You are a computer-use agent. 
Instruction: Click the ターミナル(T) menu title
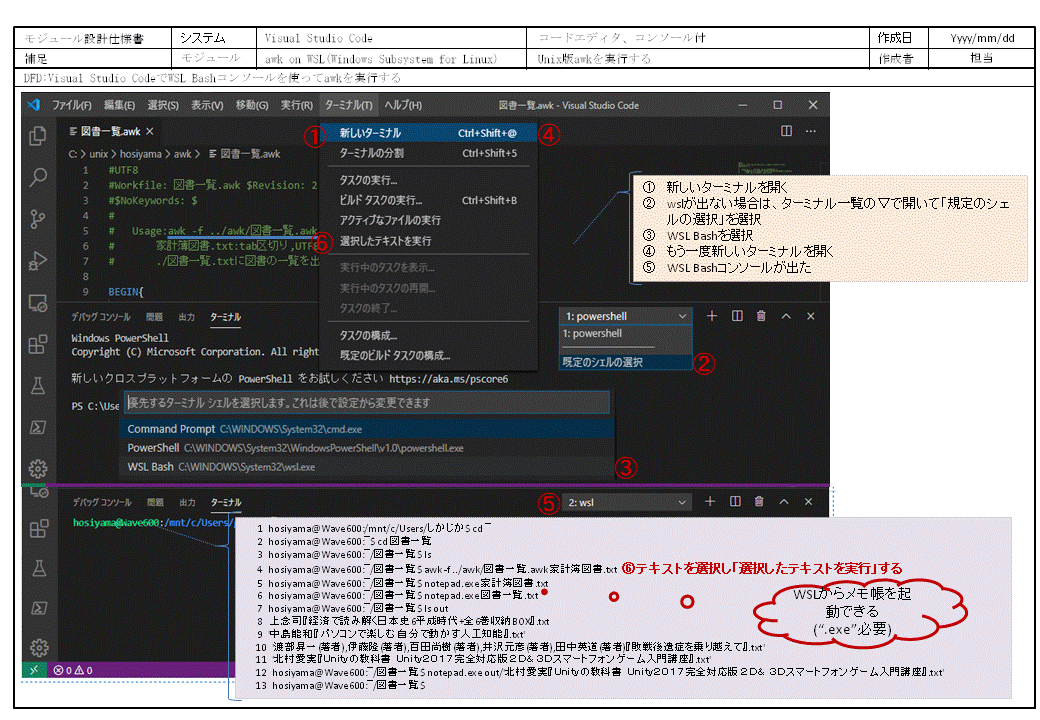pos(348,105)
